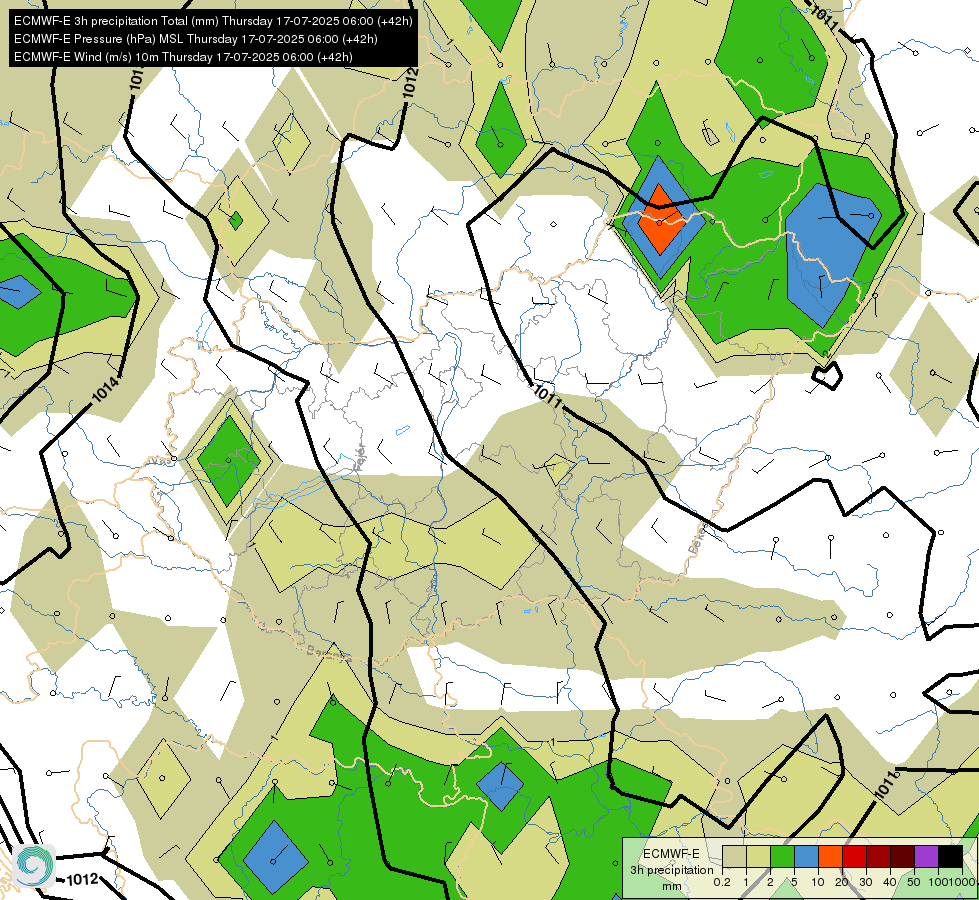Click the maroon 40 mm legend swatch

pyautogui.click(x=902, y=856)
